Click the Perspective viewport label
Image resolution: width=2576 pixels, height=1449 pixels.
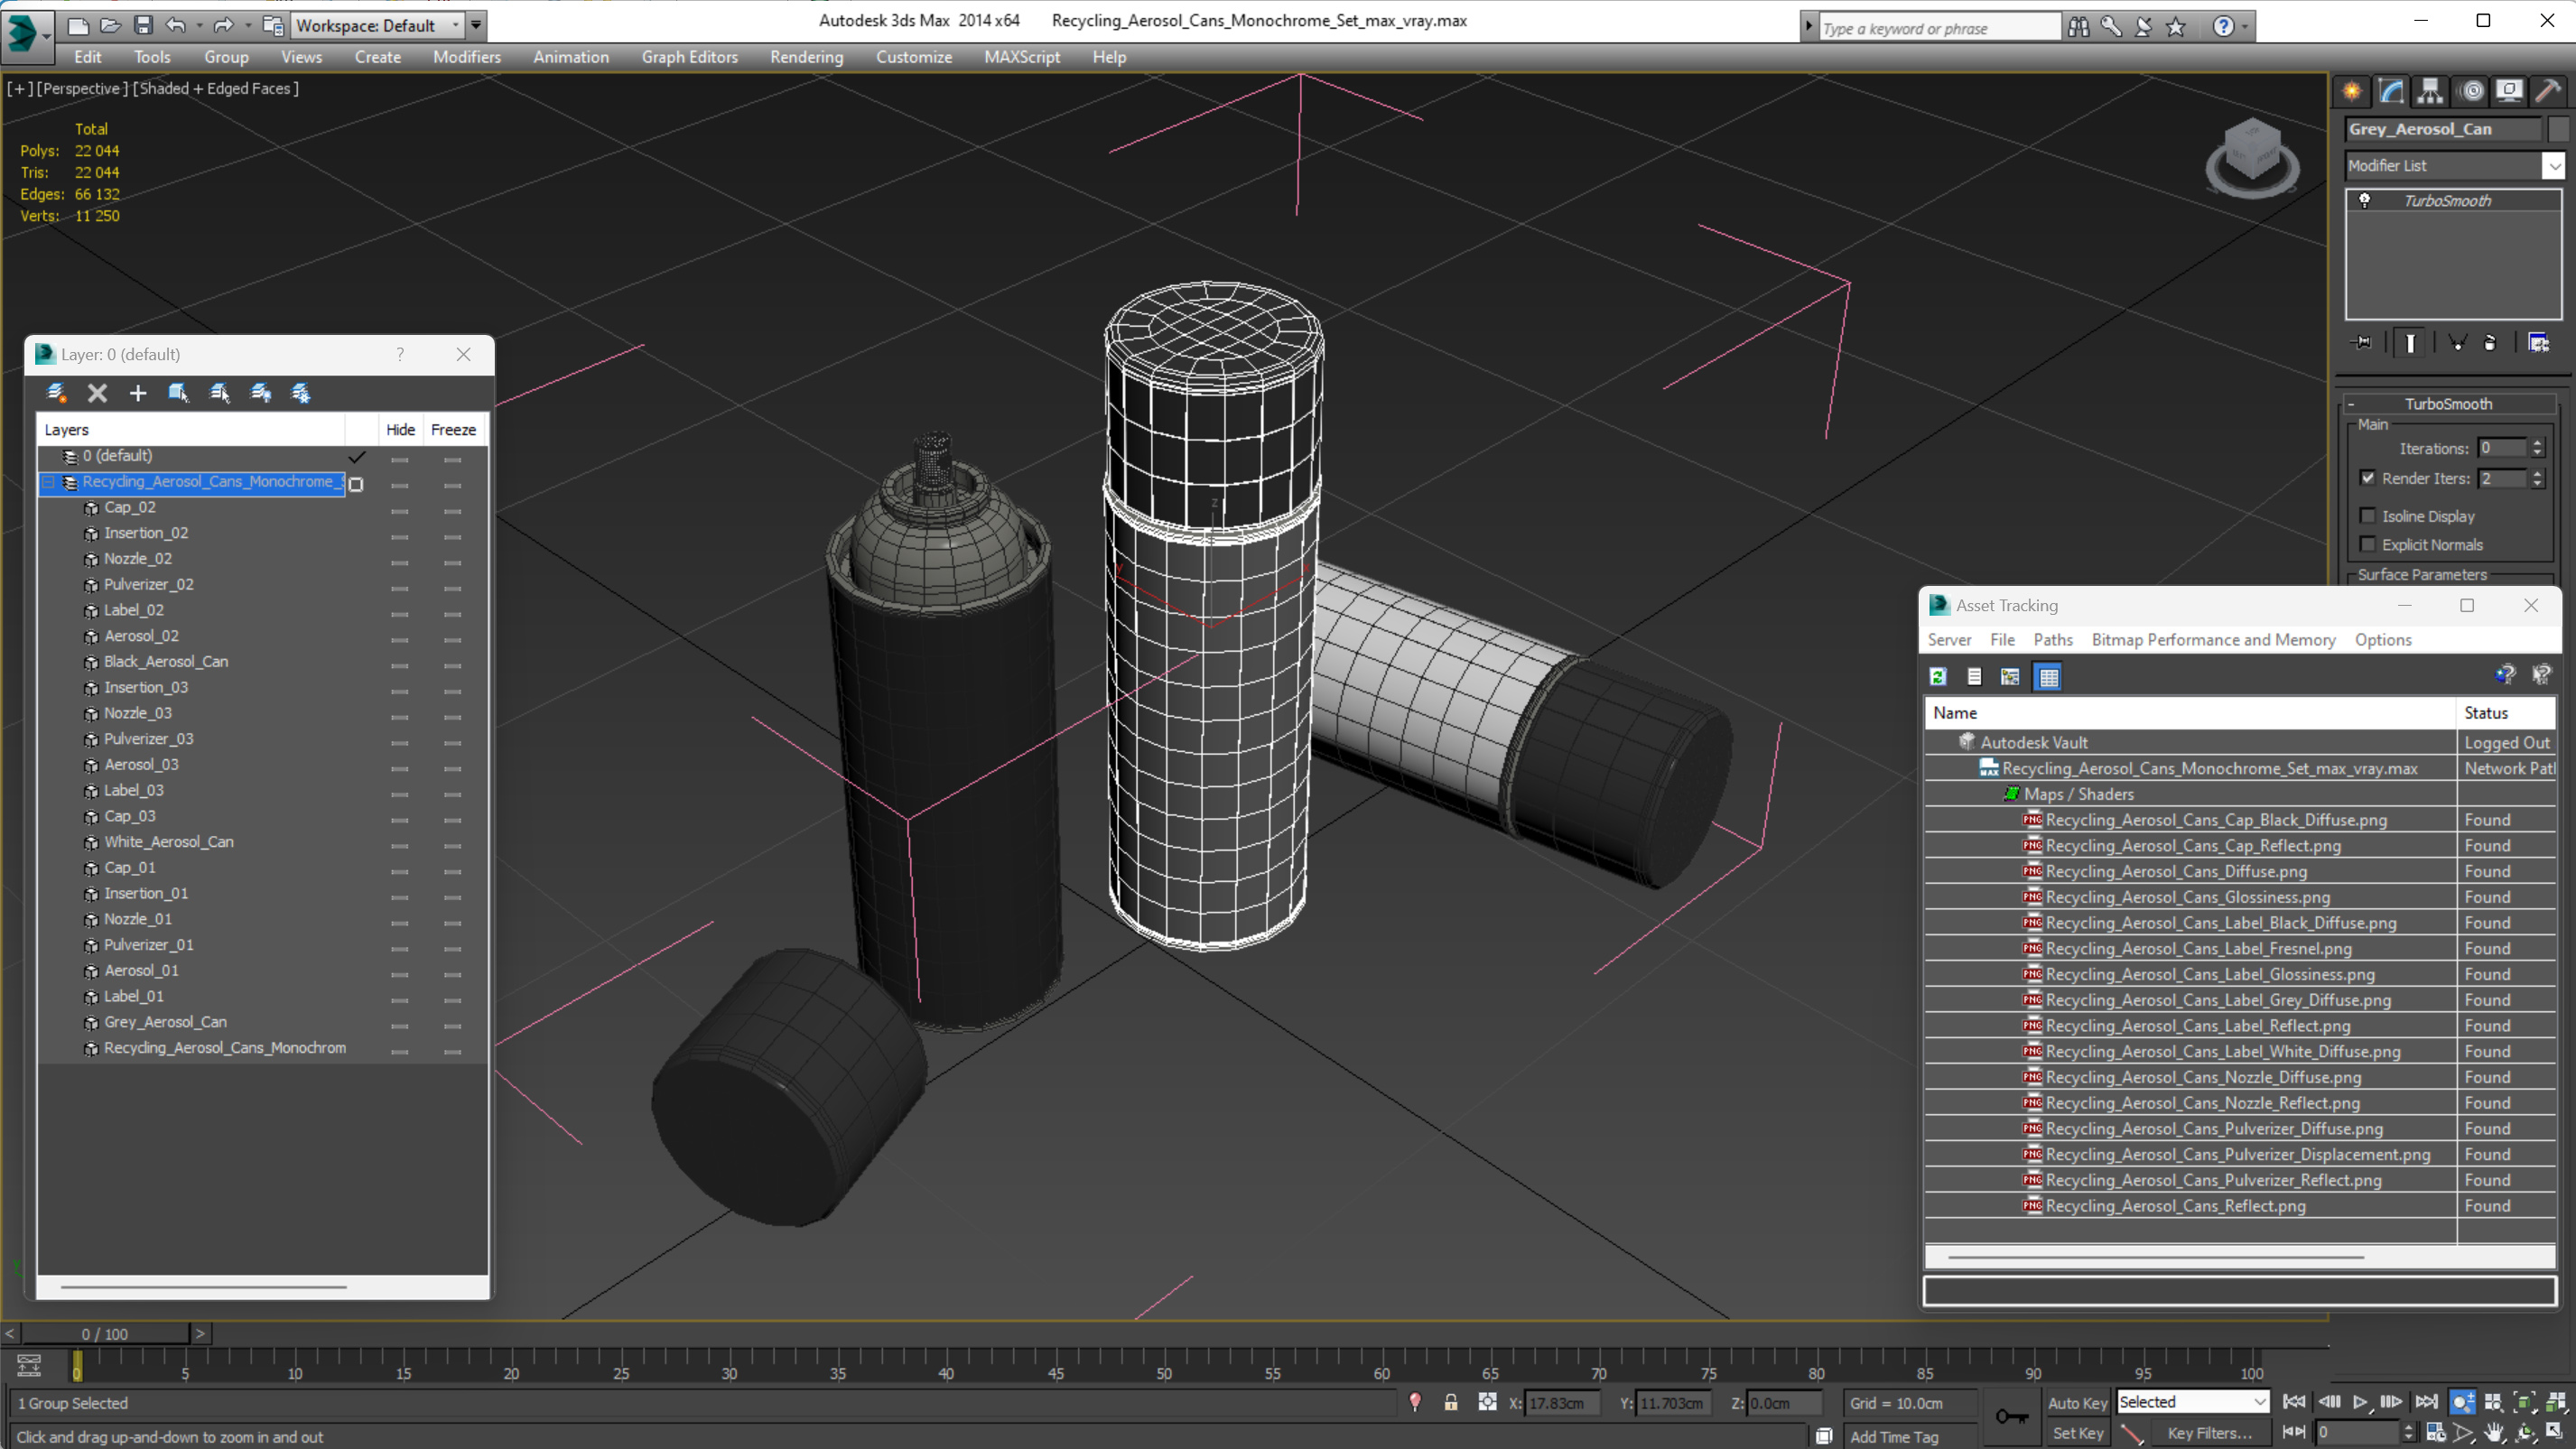[x=82, y=88]
